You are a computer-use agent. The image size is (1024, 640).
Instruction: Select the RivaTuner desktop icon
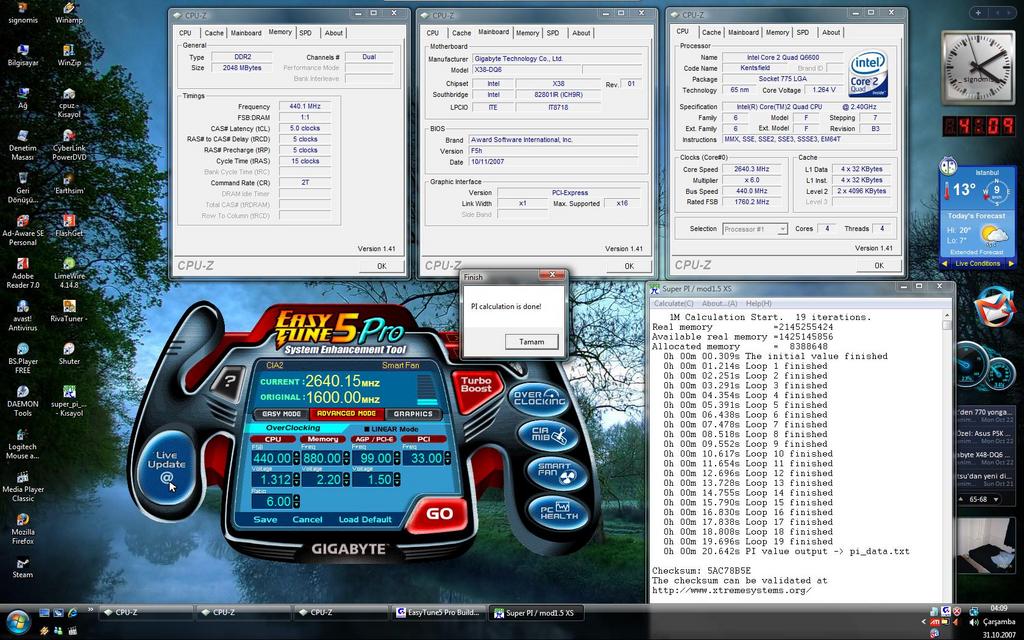pos(69,312)
